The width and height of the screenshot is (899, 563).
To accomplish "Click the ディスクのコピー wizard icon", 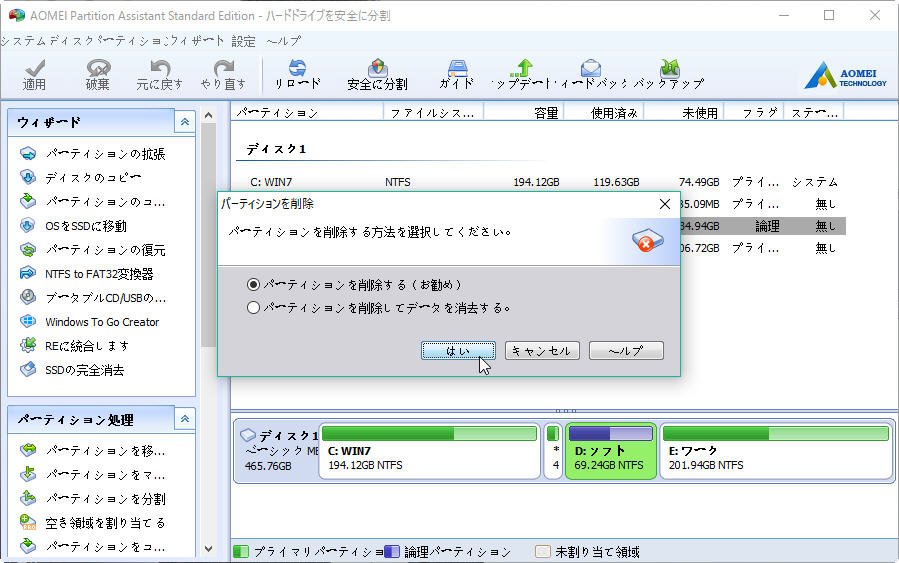I will [28, 177].
